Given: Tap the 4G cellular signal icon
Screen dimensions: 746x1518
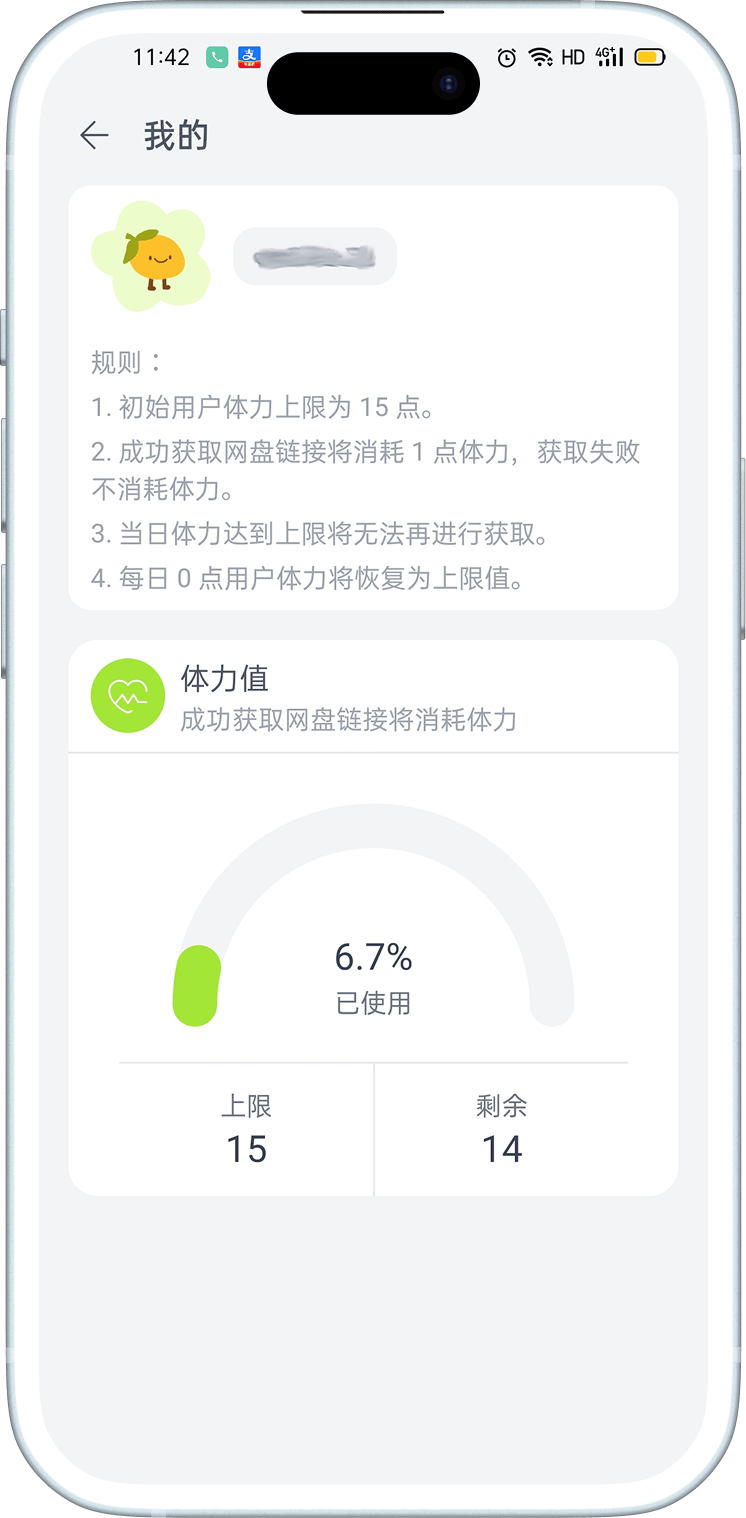Looking at the screenshot, I should [609, 58].
